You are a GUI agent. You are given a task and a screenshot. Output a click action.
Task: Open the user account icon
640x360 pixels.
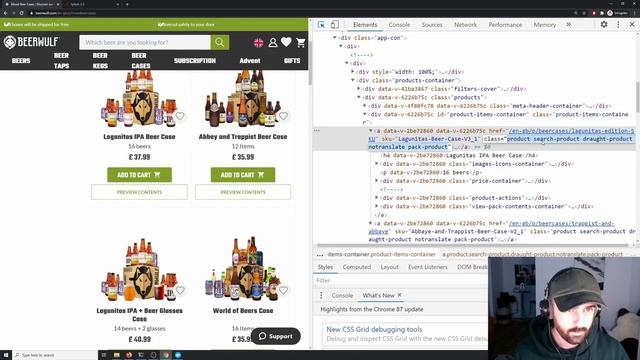point(273,42)
